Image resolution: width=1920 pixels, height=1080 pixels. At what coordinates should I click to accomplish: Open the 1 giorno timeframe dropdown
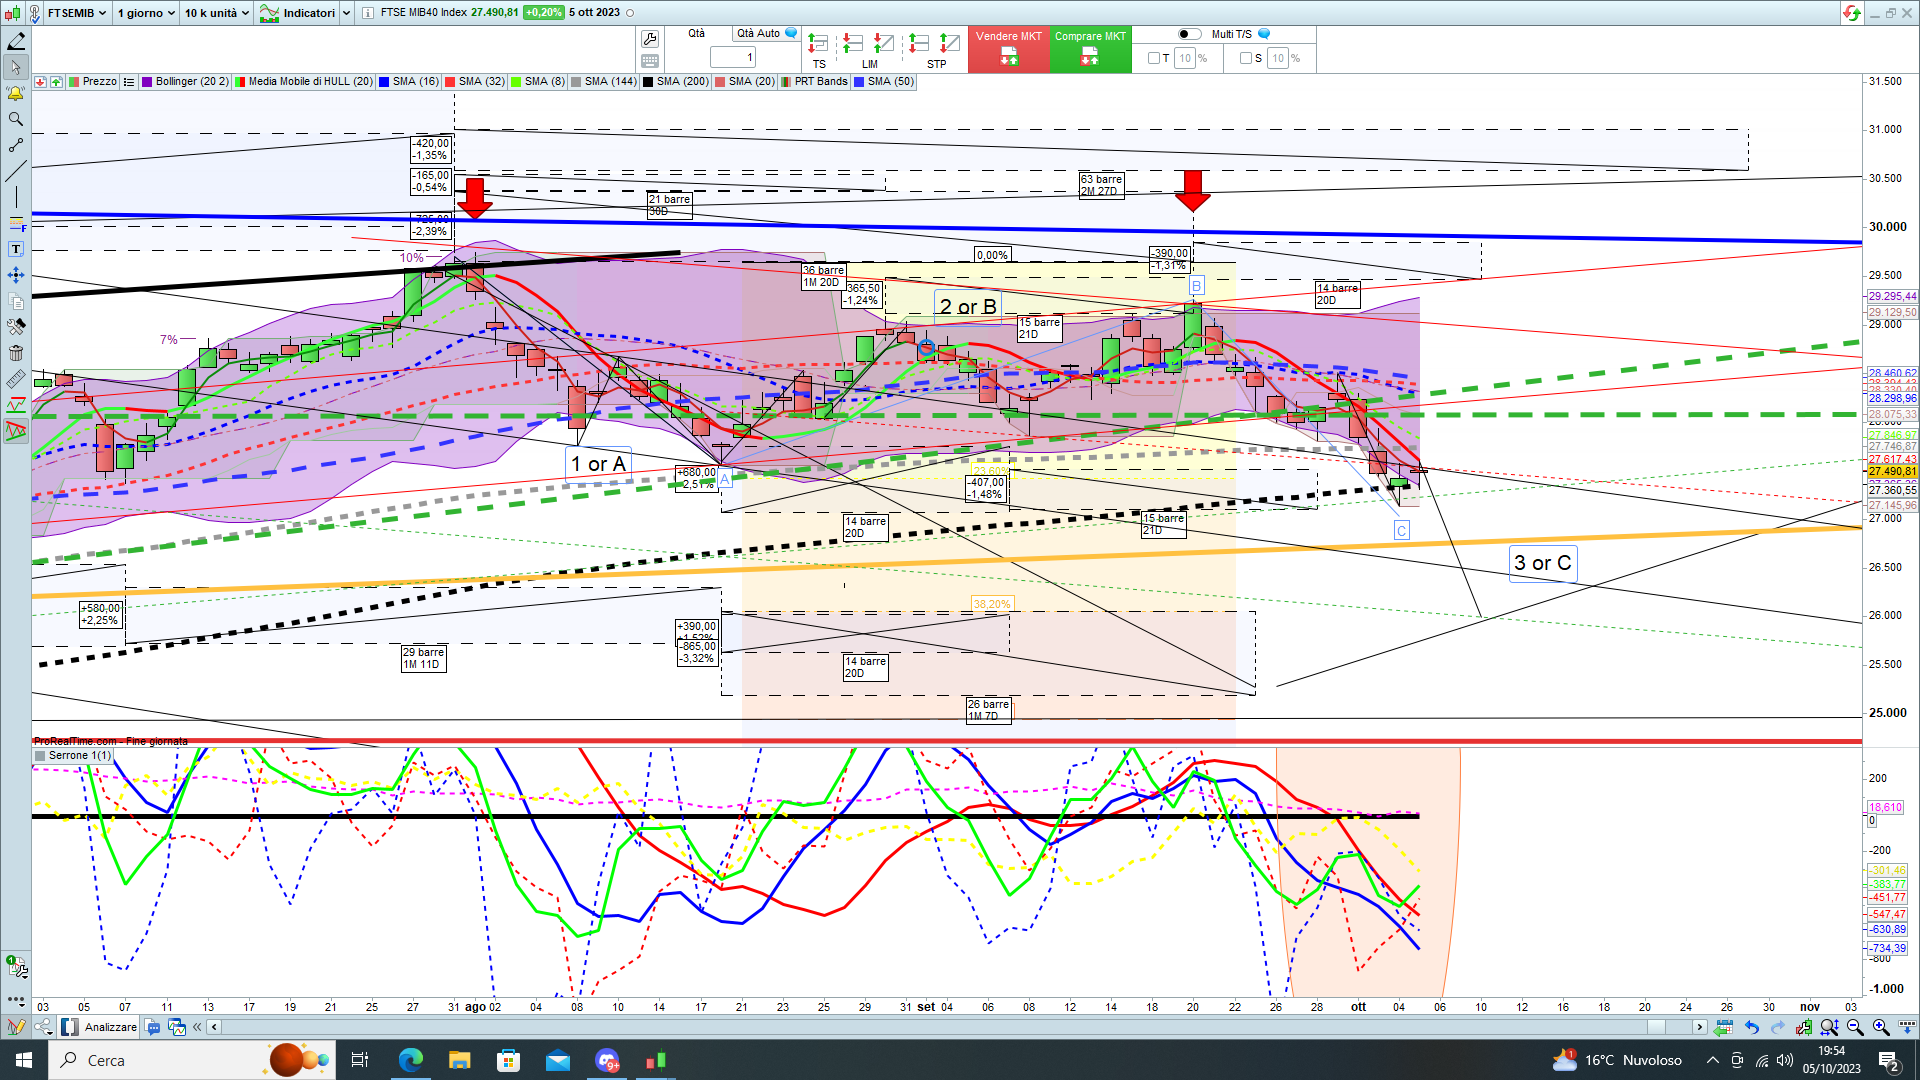(146, 13)
